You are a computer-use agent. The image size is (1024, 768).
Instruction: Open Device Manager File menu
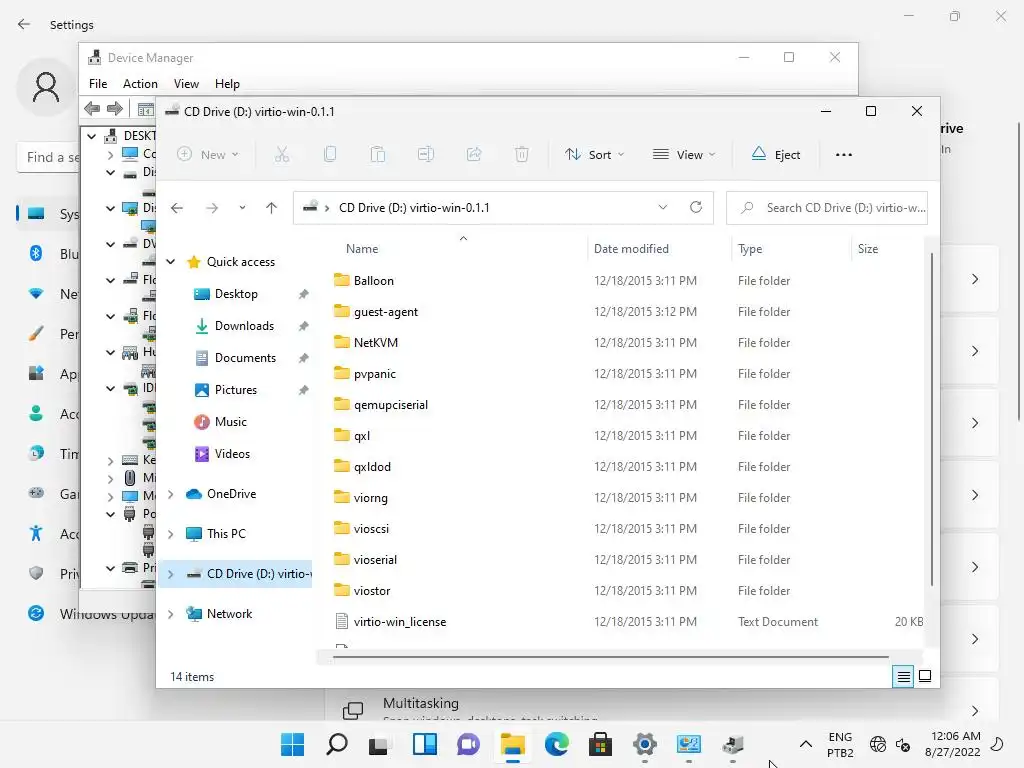(x=98, y=84)
